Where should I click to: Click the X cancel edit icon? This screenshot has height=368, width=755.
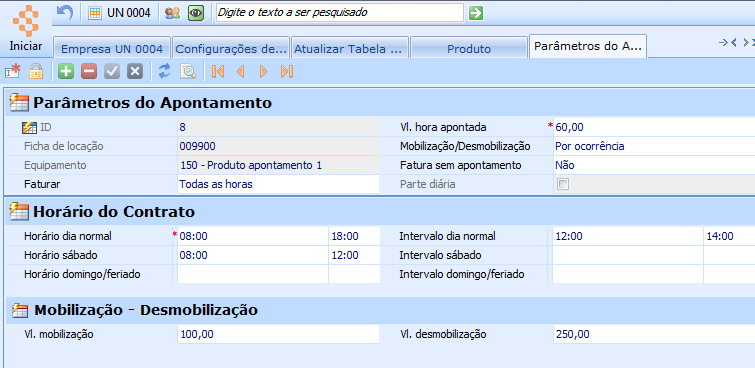[x=135, y=72]
